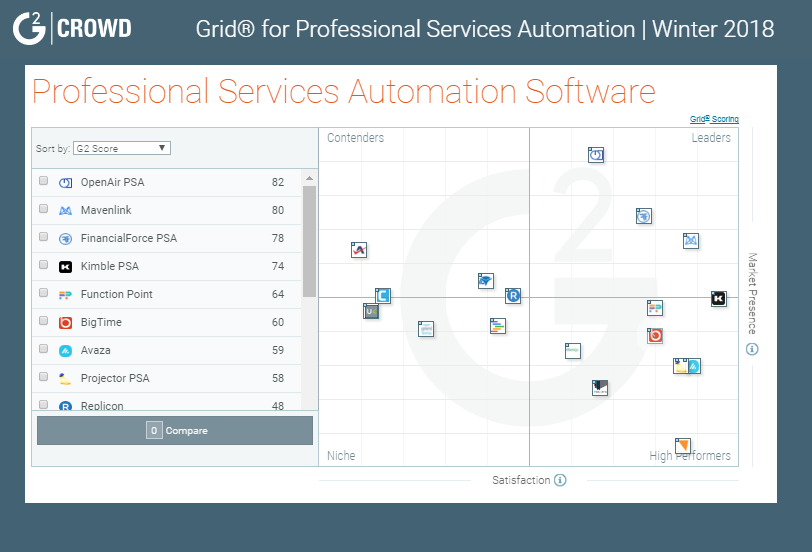Screen dimensions: 812x552
Task: Click the Kimble PSA logo in the list
Action: point(65,267)
